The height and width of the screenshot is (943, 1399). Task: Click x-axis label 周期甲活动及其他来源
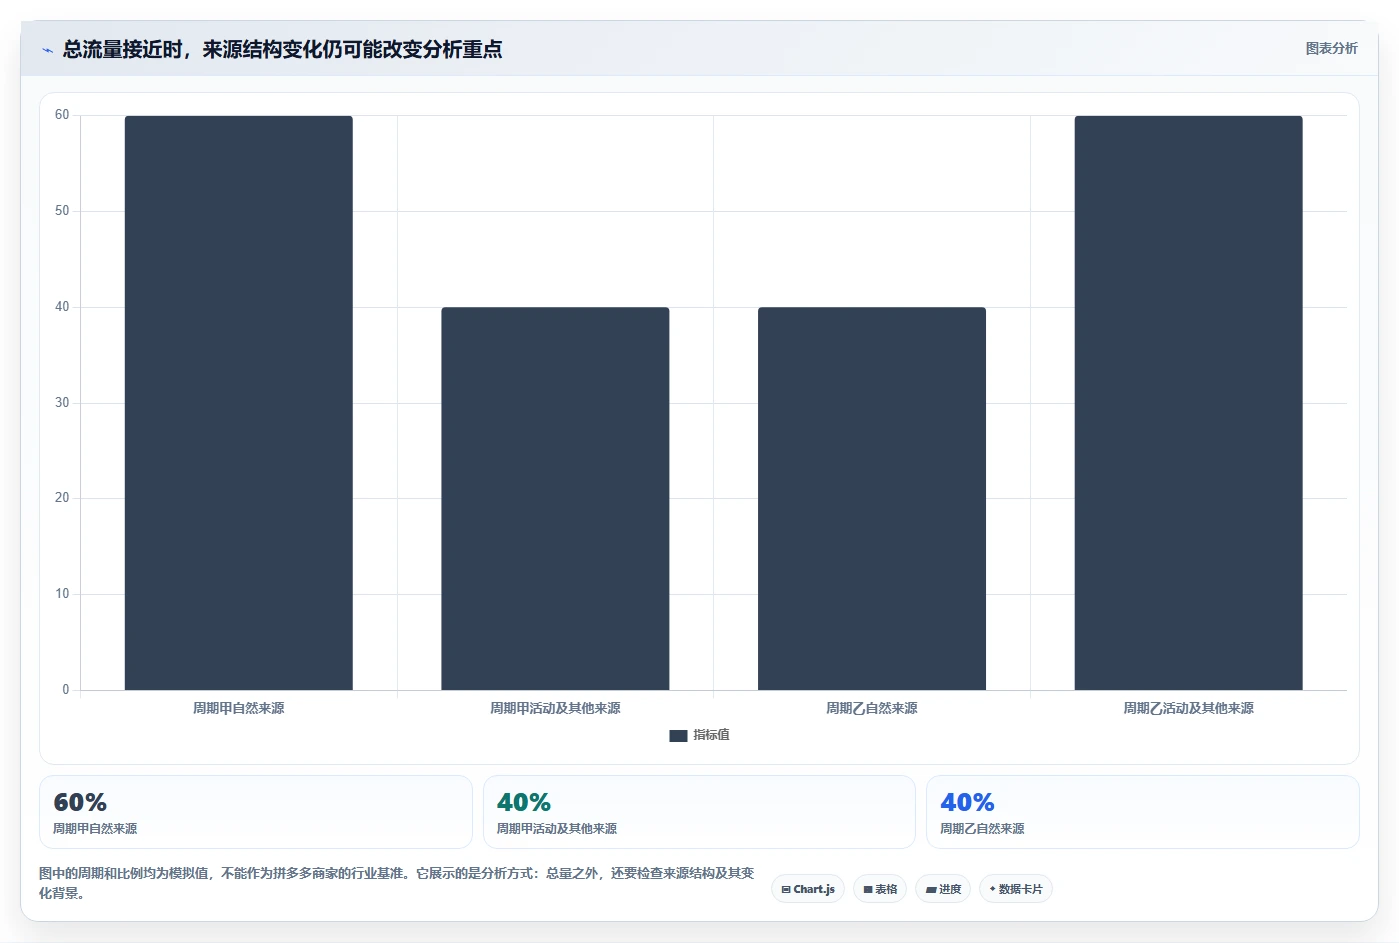point(555,708)
